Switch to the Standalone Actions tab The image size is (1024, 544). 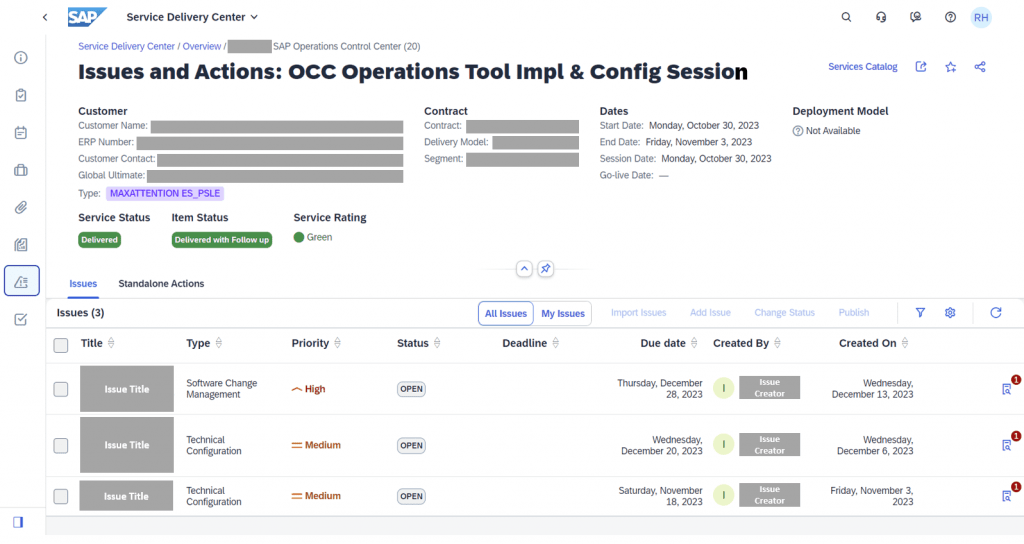pyautogui.click(x=161, y=283)
